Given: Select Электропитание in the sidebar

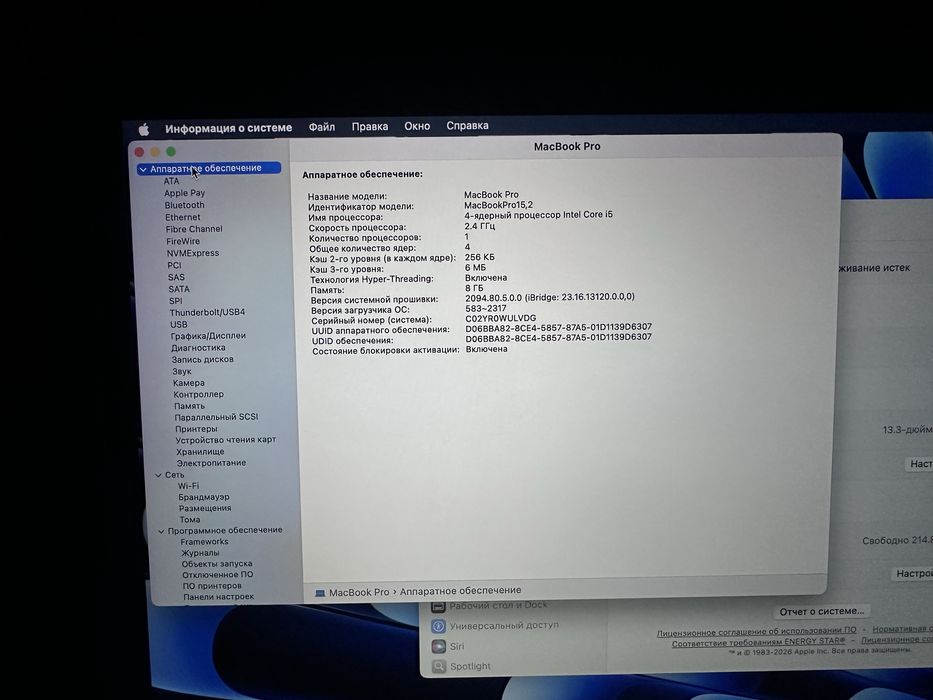Looking at the screenshot, I should (211, 463).
